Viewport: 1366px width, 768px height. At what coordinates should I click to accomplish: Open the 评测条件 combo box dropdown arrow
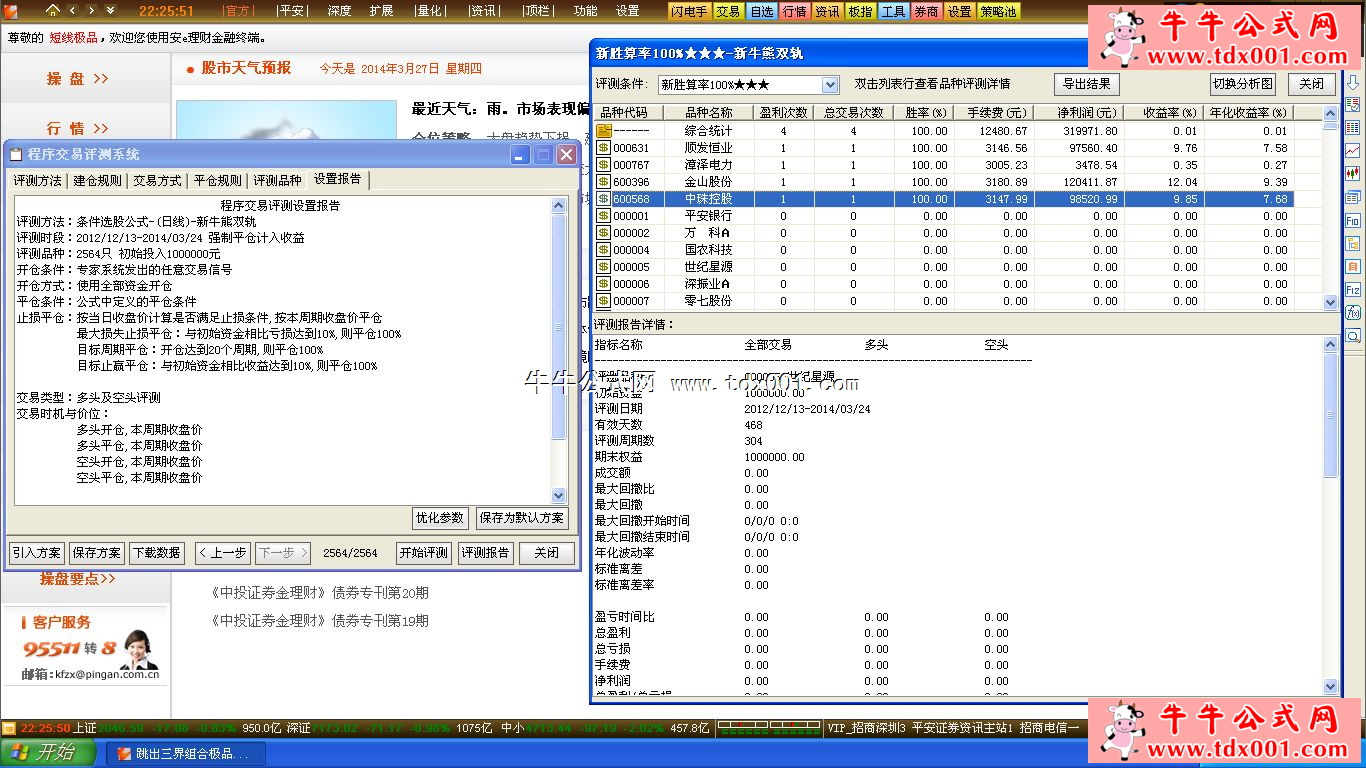click(830, 85)
